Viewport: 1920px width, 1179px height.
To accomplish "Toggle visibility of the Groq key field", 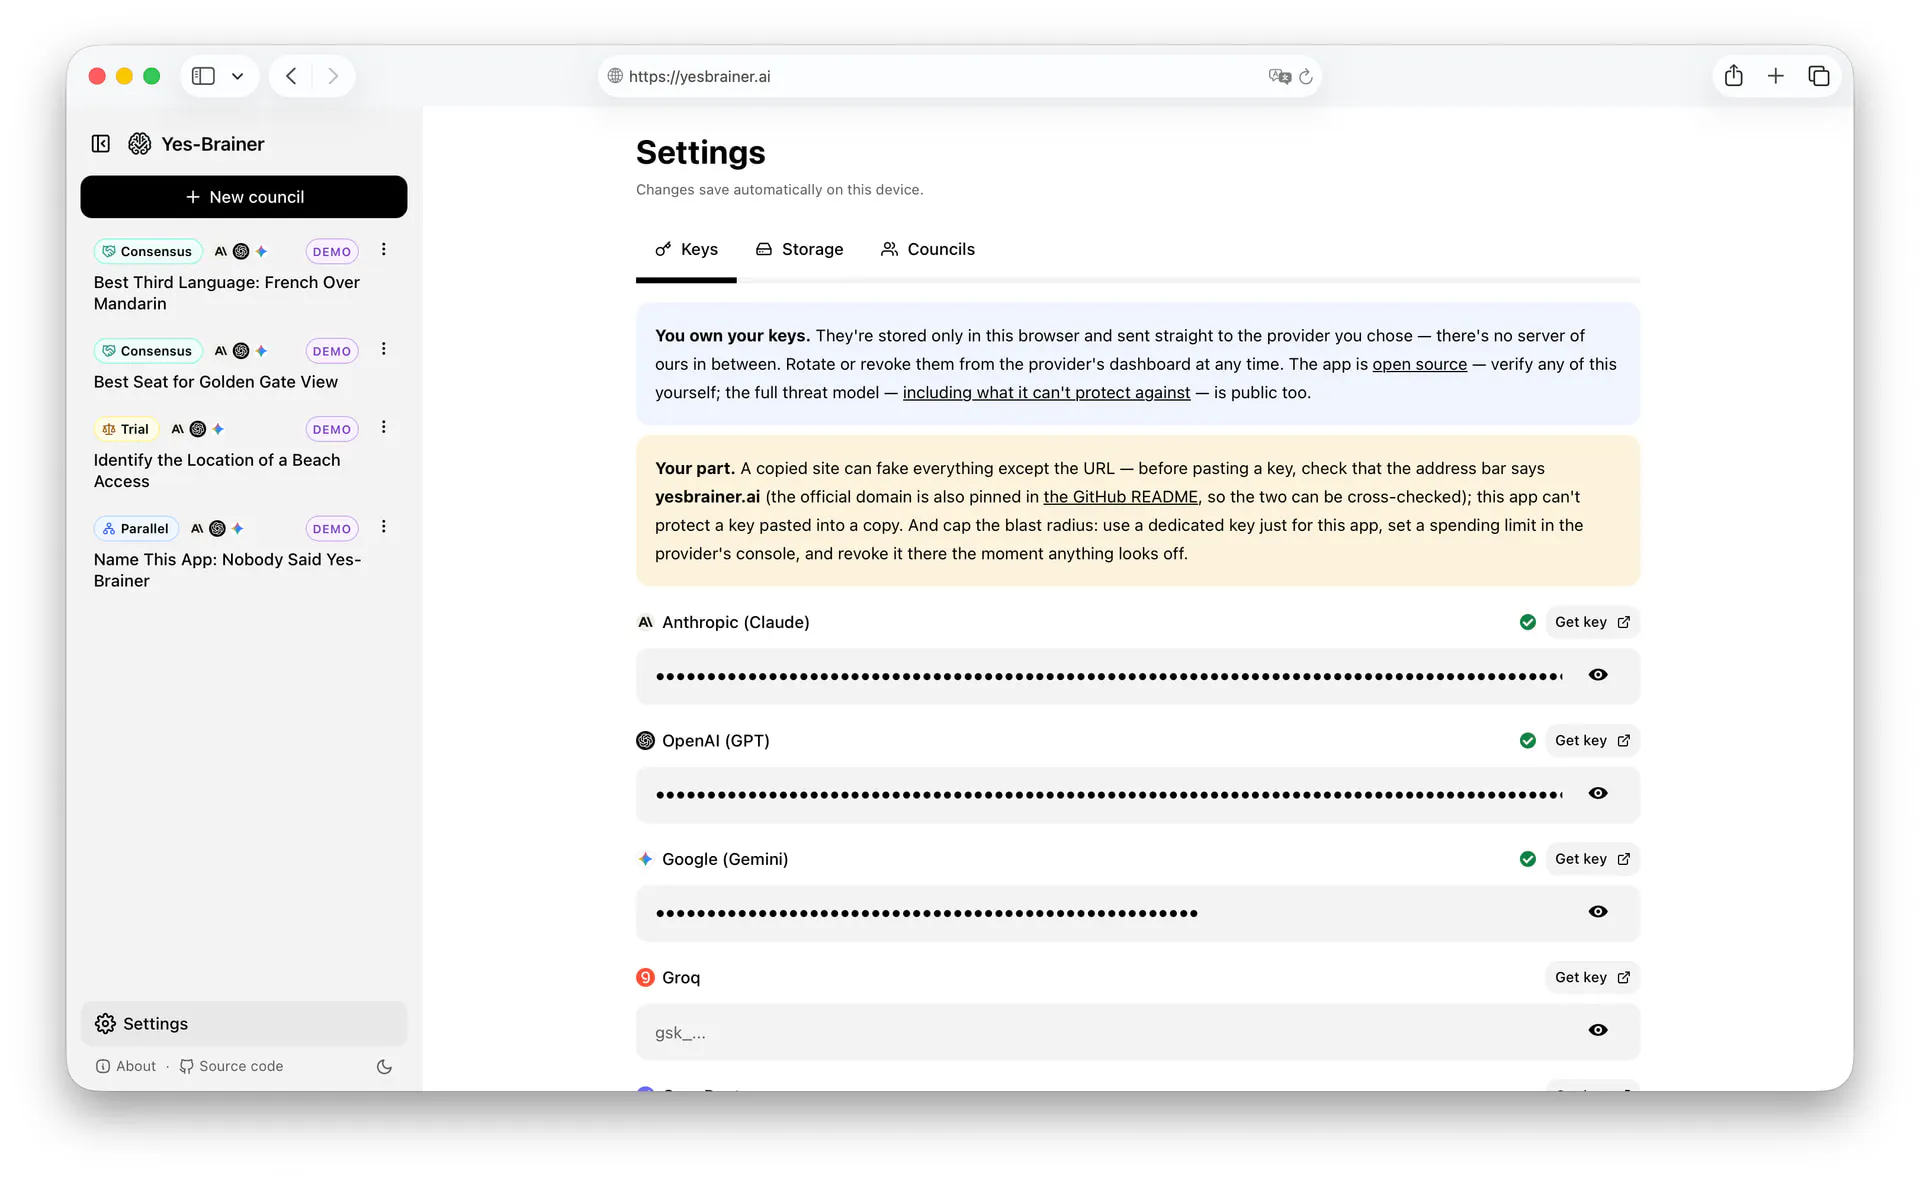I will point(1598,1030).
